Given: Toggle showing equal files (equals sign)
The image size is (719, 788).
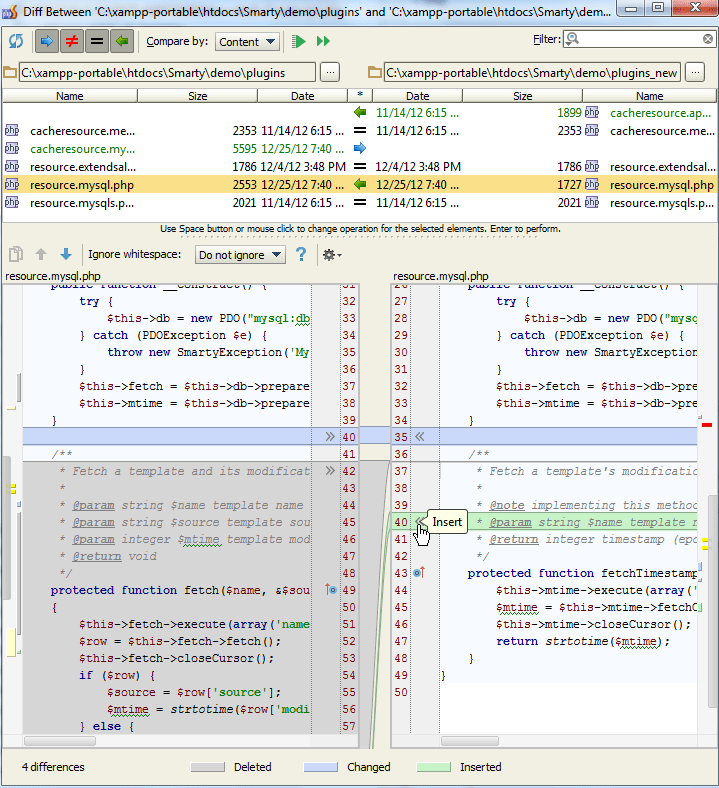Looking at the screenshot, I should coord(97,41).
